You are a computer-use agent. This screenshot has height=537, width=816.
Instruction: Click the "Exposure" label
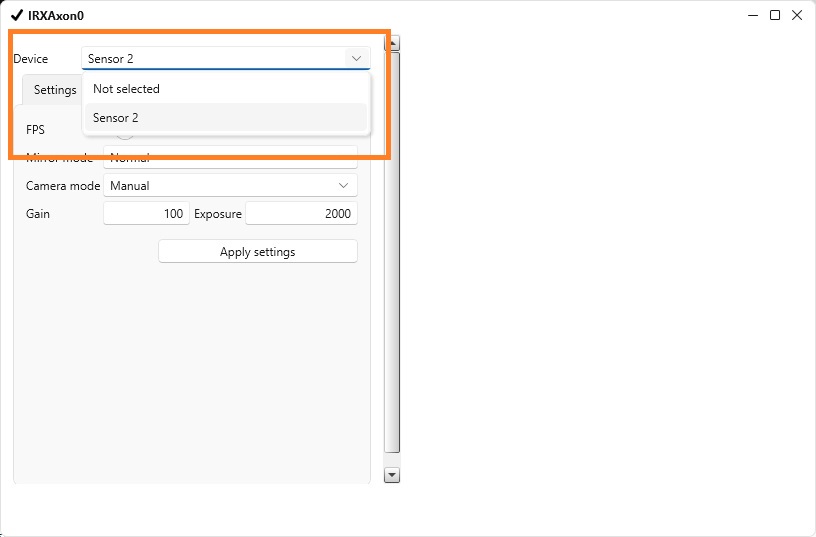pyautogui.click(x=218, y=214)
